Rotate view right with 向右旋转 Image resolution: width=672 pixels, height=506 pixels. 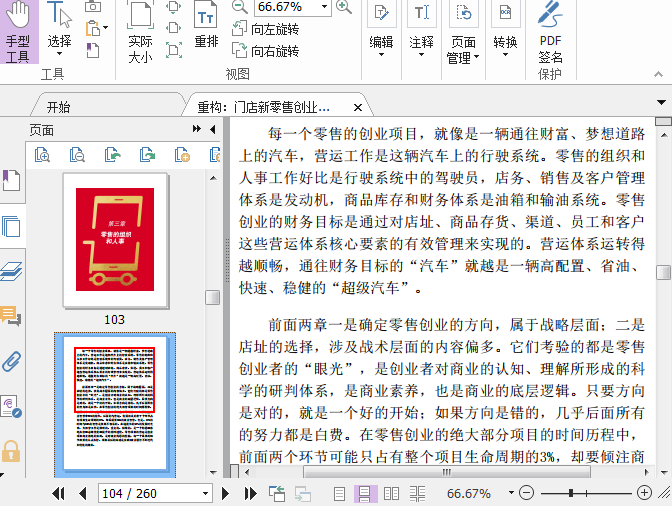point(266,51)
